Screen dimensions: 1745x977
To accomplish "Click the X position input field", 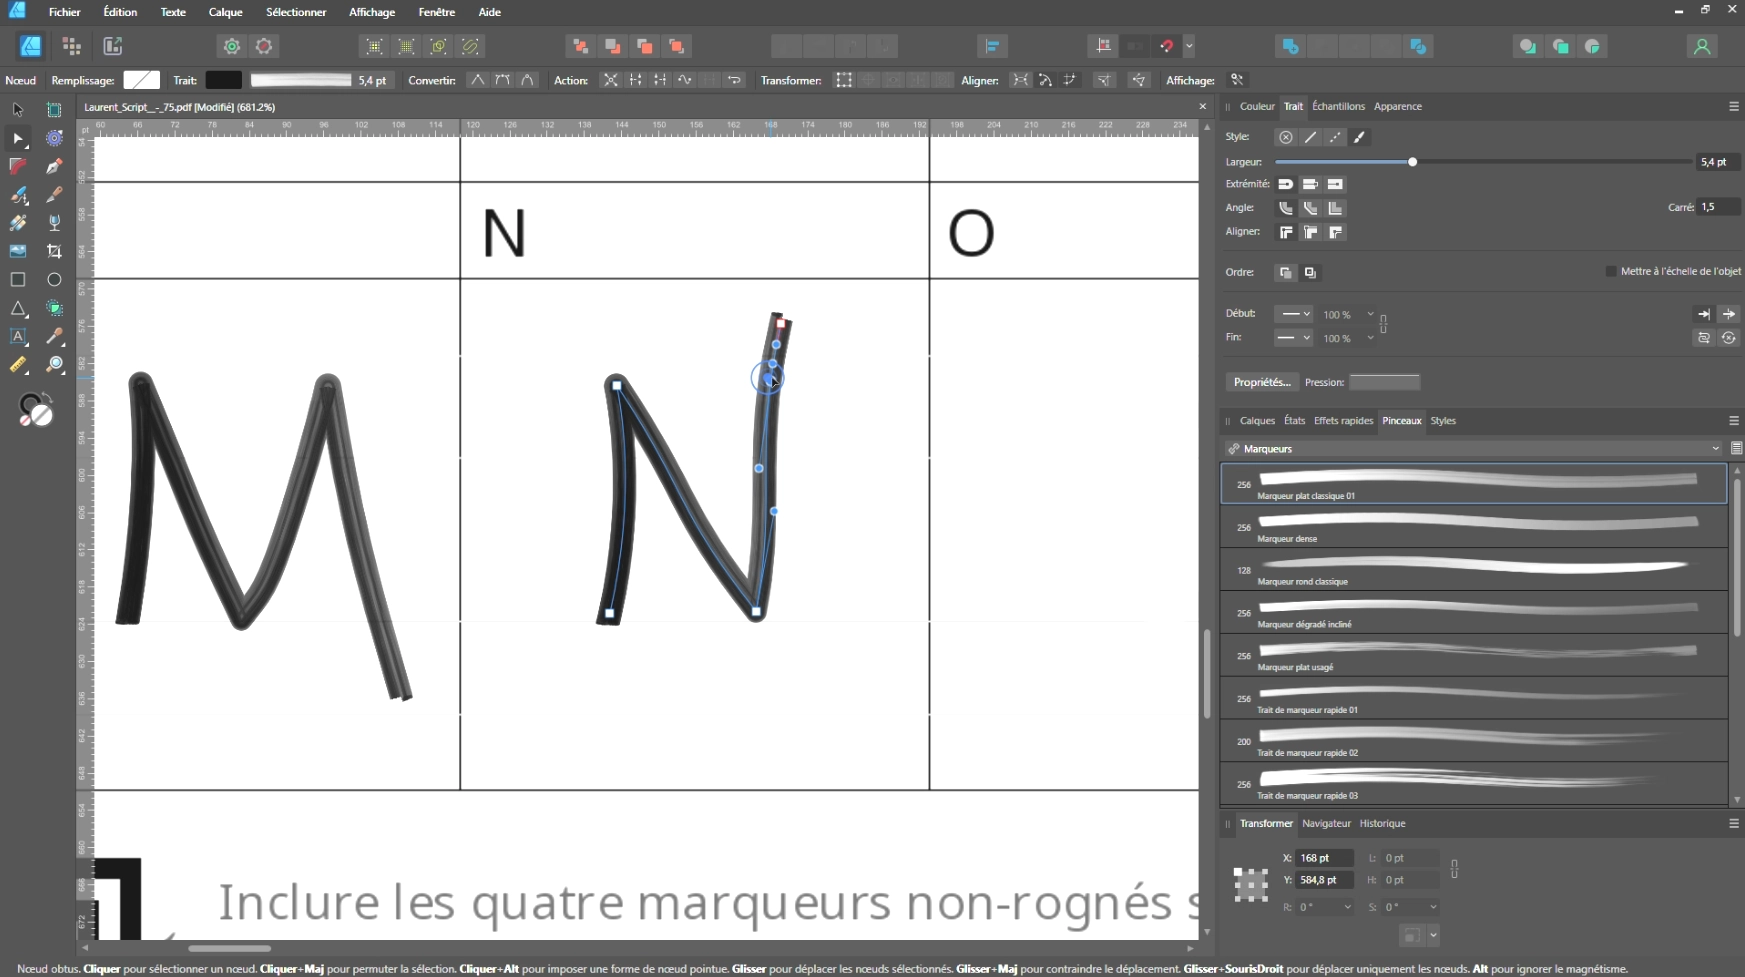I will pyautogui.click(x=1323, y=858).
